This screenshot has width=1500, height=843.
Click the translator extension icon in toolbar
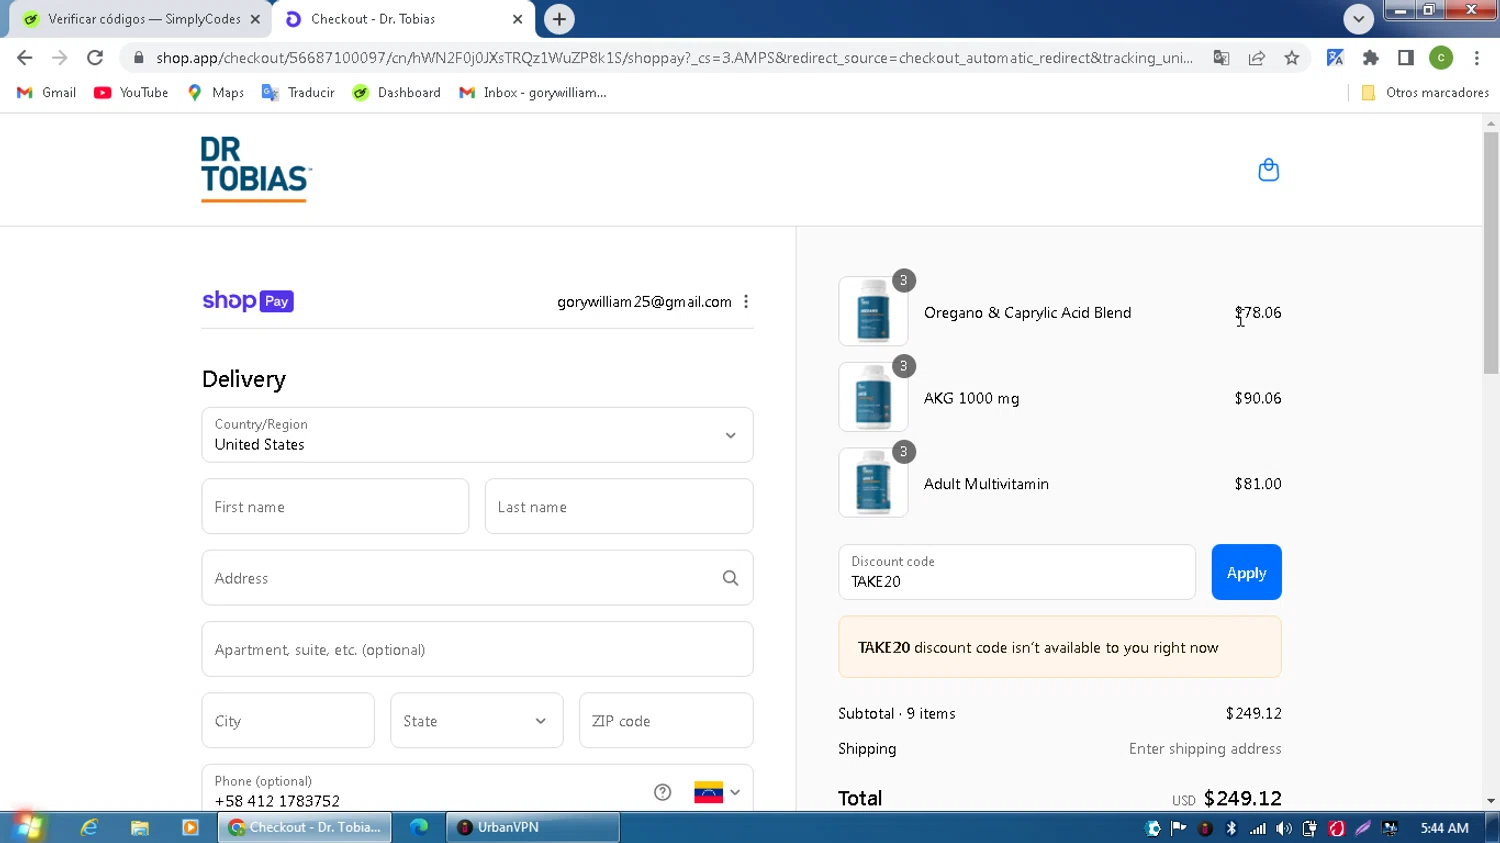pyautogui.click(x=1335, y=58)
